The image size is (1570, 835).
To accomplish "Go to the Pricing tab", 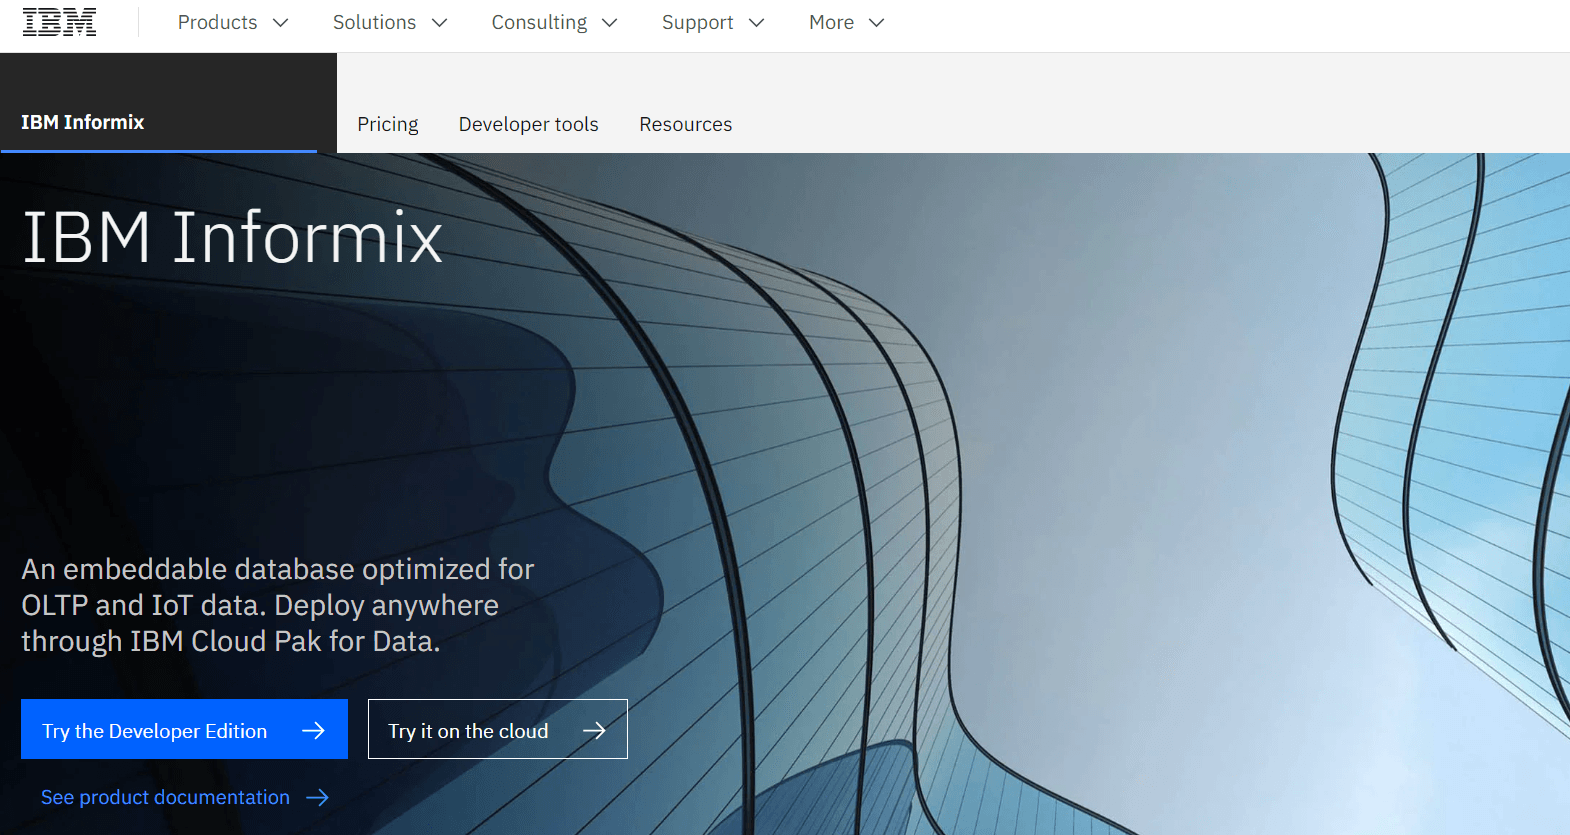I will (388, 124).
